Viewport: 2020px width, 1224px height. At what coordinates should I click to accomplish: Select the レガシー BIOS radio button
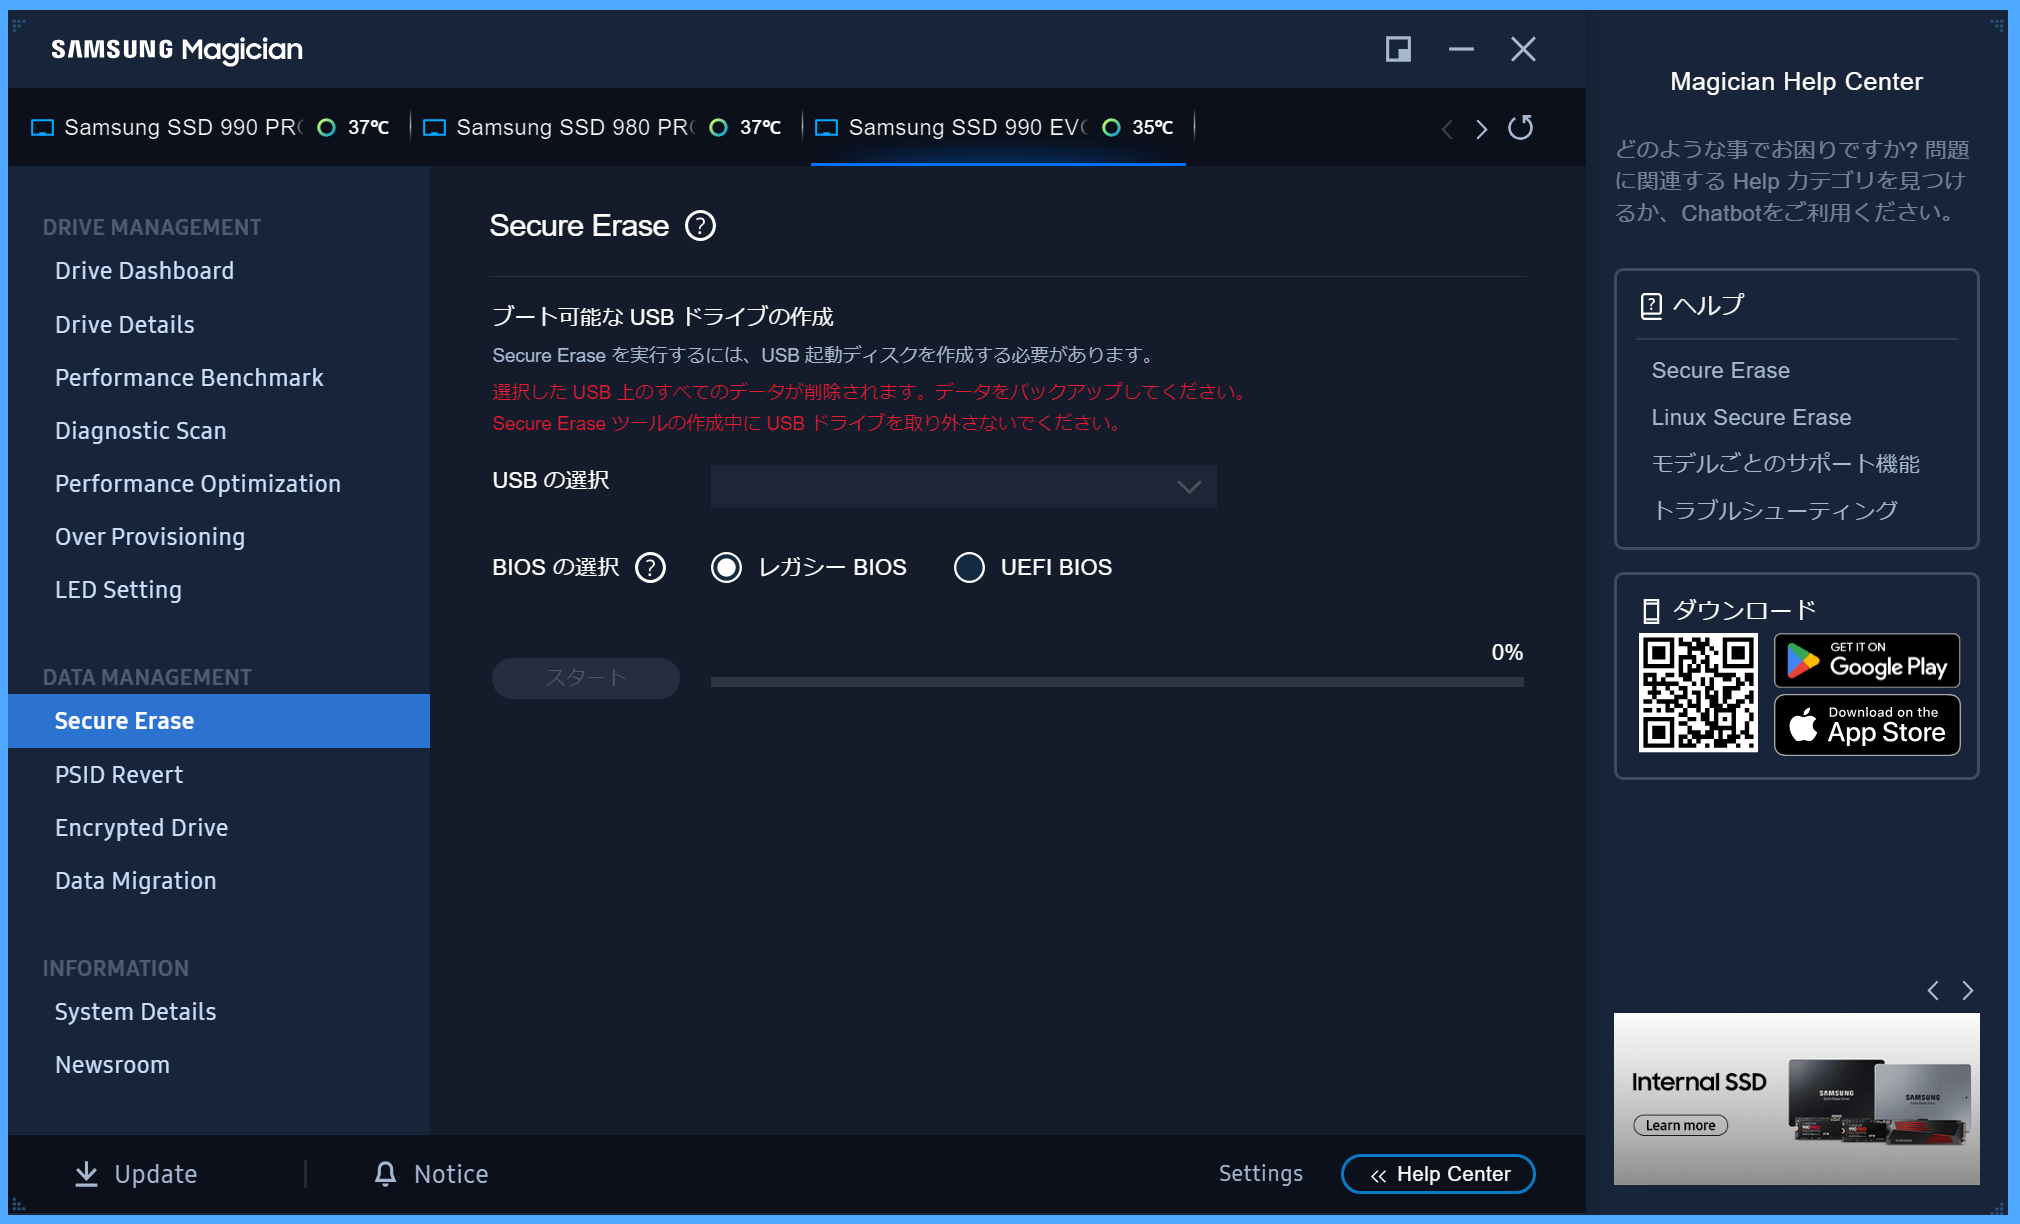coord(726,568)
